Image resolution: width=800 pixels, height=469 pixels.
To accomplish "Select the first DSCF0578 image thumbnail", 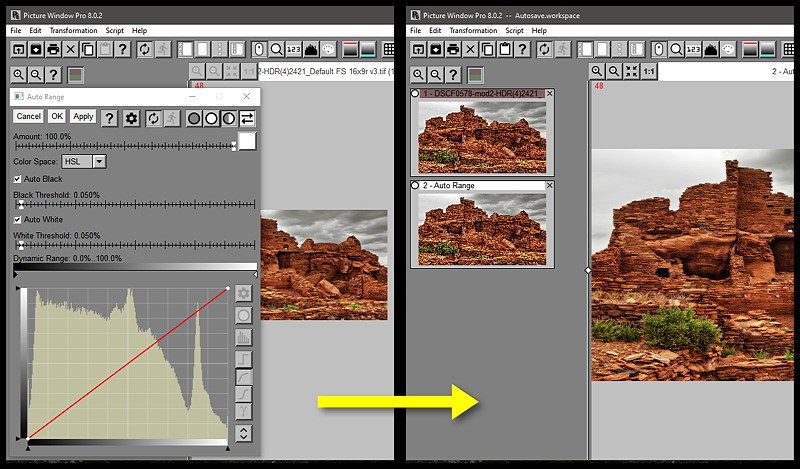I will pyautogui.click(x=482, y=138).
